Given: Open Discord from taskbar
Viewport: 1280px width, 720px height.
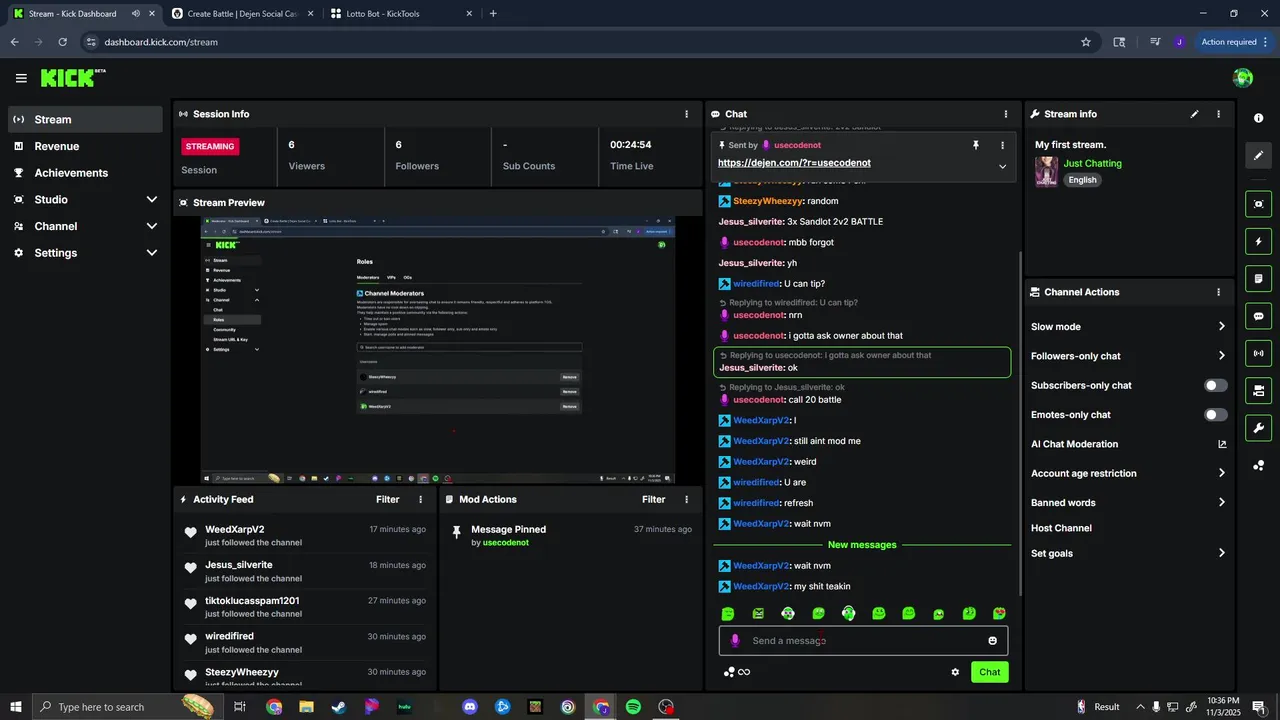Looking at the screenshot, I should pos(470,707).
